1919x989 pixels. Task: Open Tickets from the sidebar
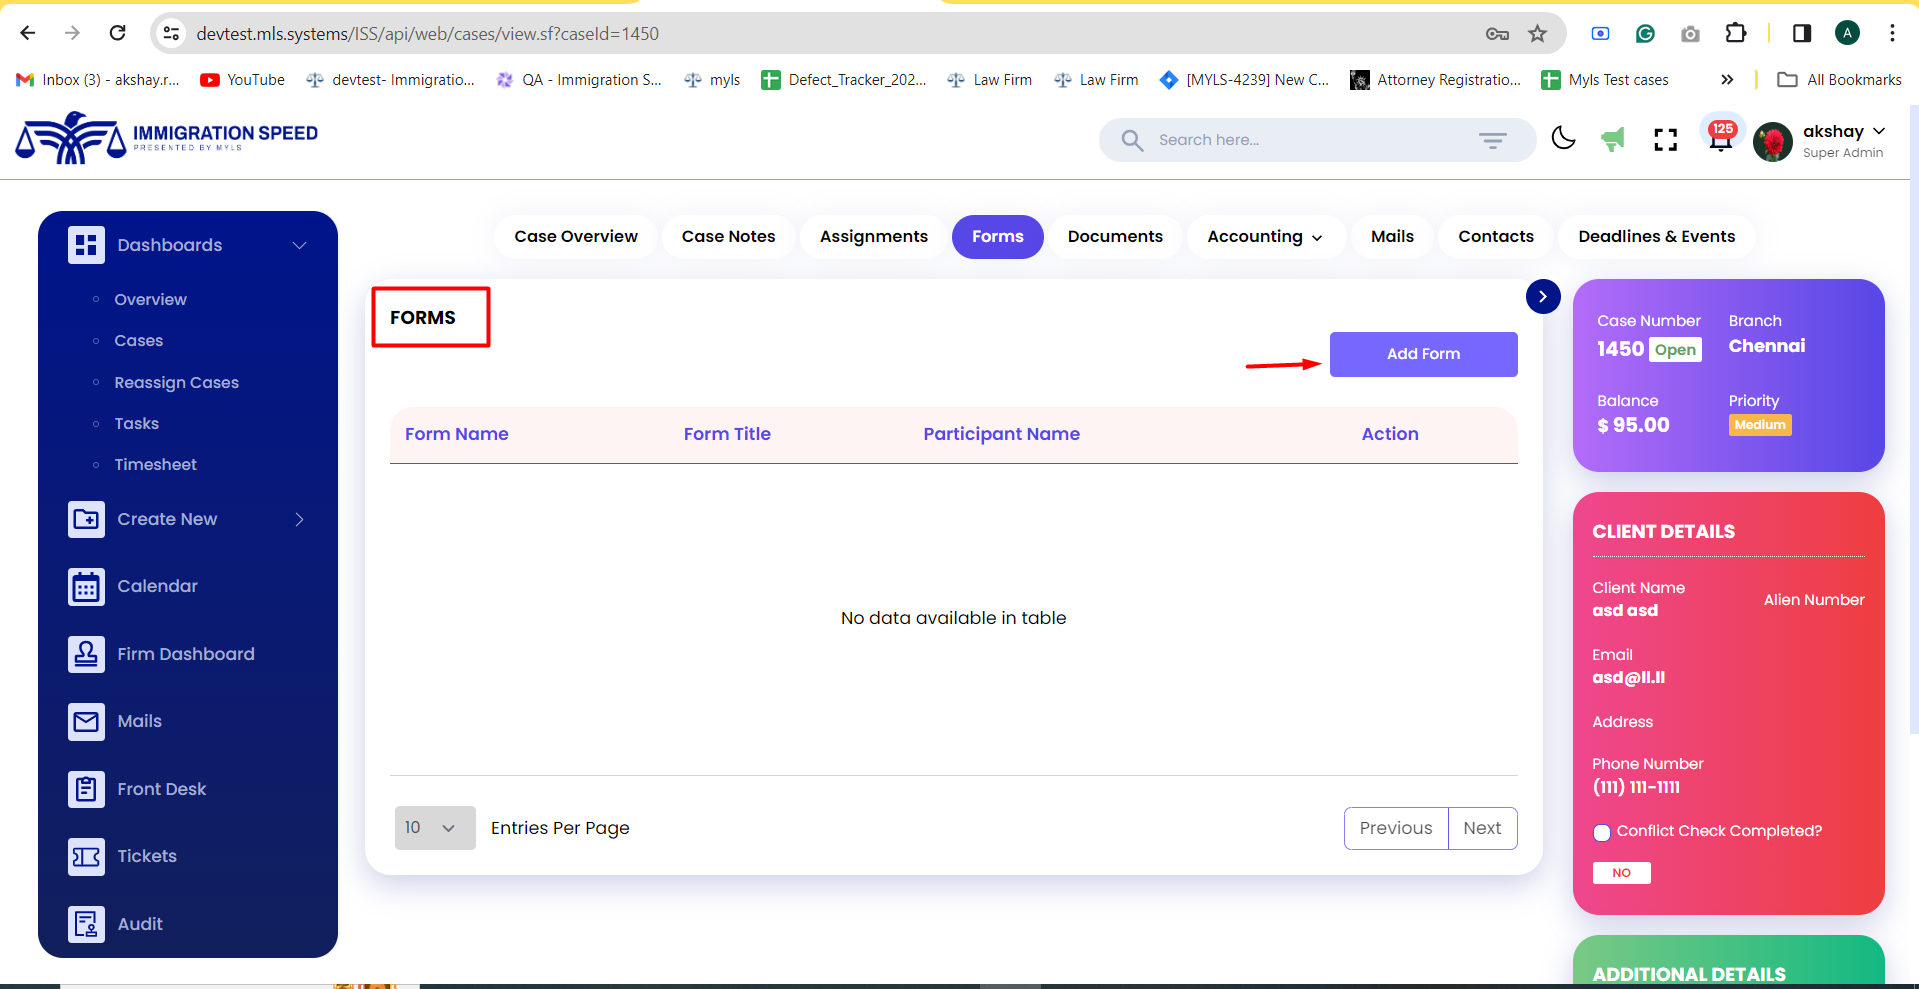(147, 856)
